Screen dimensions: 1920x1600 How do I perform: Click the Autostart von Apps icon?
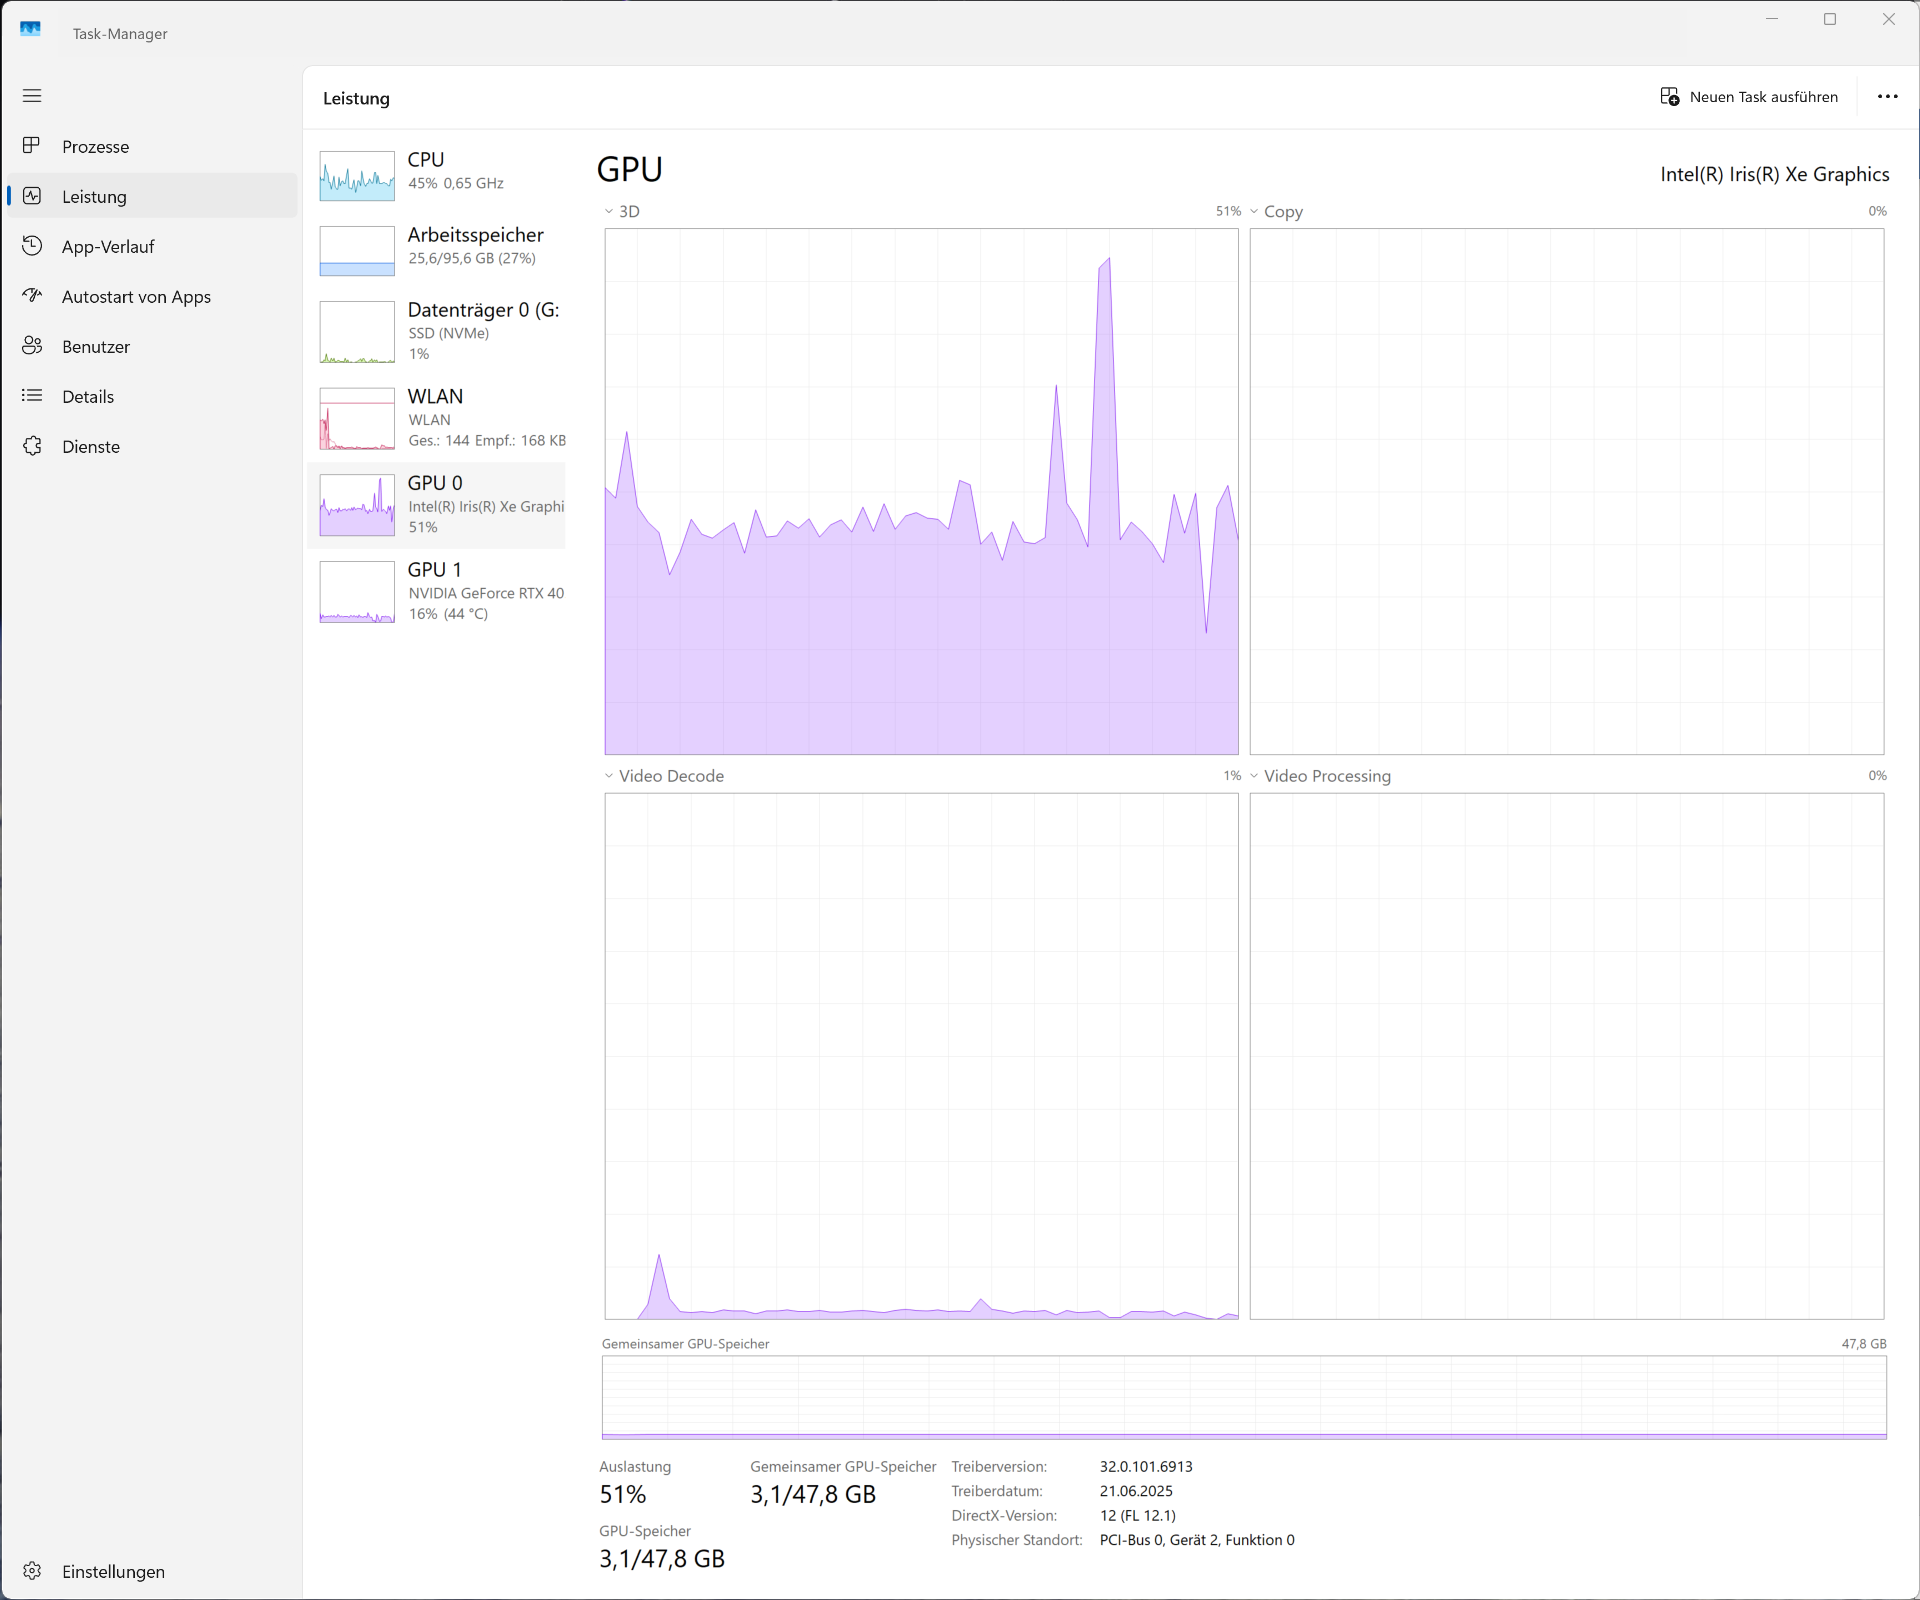tap(32, 296)
